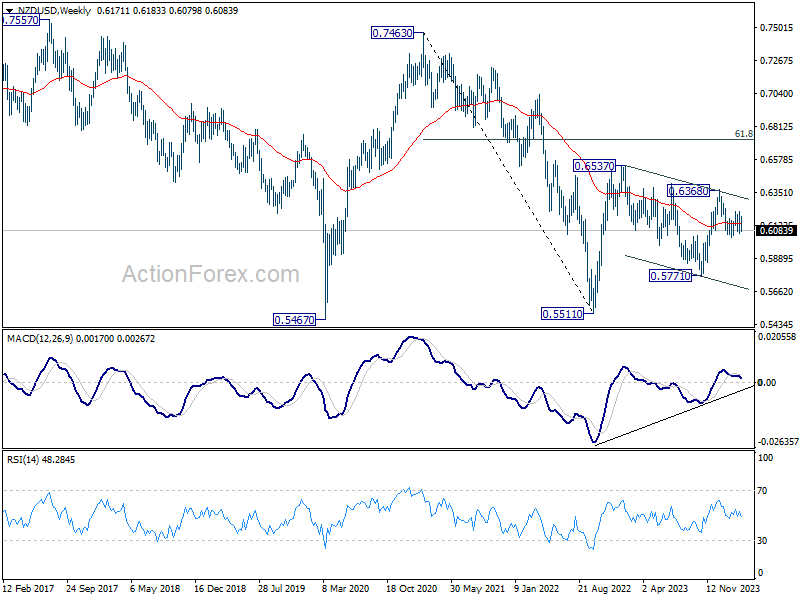The height and width of the screenshot is (600, 800).
Task: Click the 0.56620 price axis value
Action: pyautogui.click(x=777, y=291)
